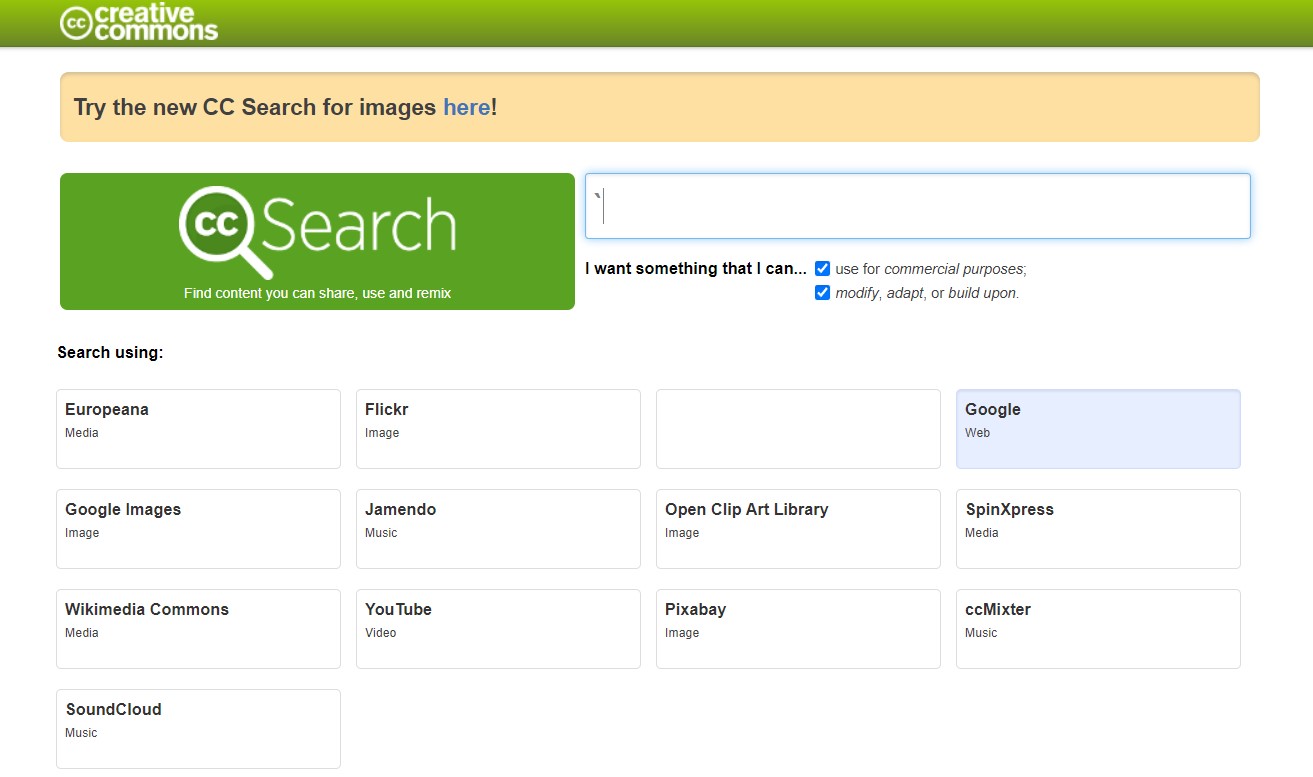Pick ccMixter music search
This screenshot has width=1313, height=777.
pyautogui.click(x=1098, y=629)
